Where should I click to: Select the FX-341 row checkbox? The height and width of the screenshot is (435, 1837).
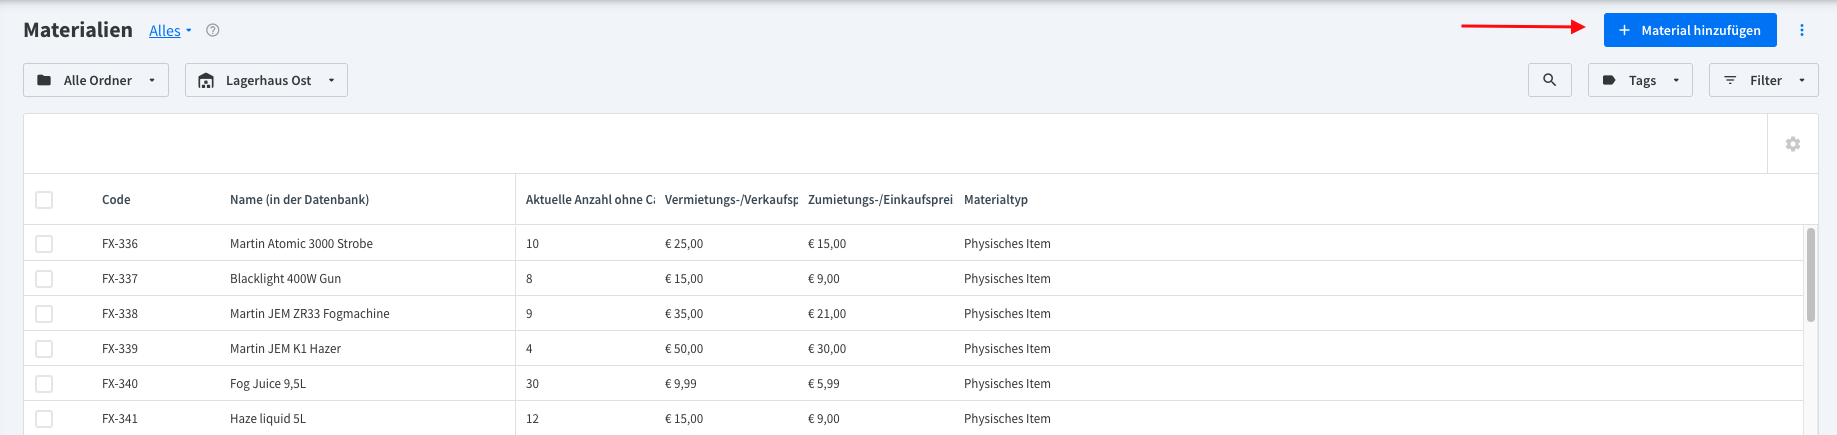pos(44,419)
